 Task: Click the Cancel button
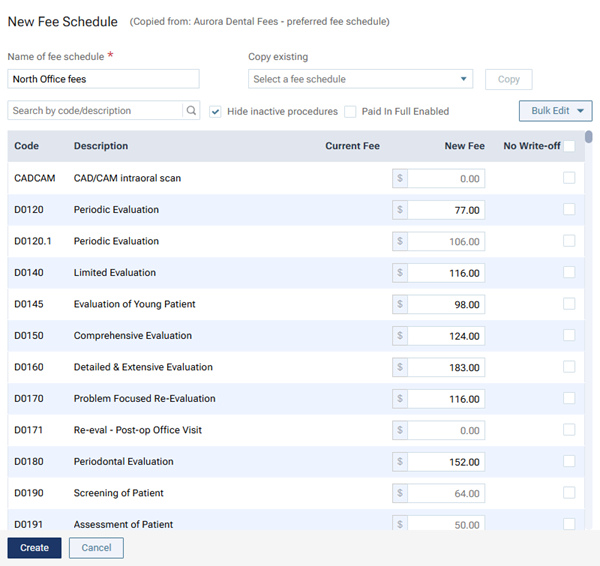pyautogui.click(x=96, y=548)
